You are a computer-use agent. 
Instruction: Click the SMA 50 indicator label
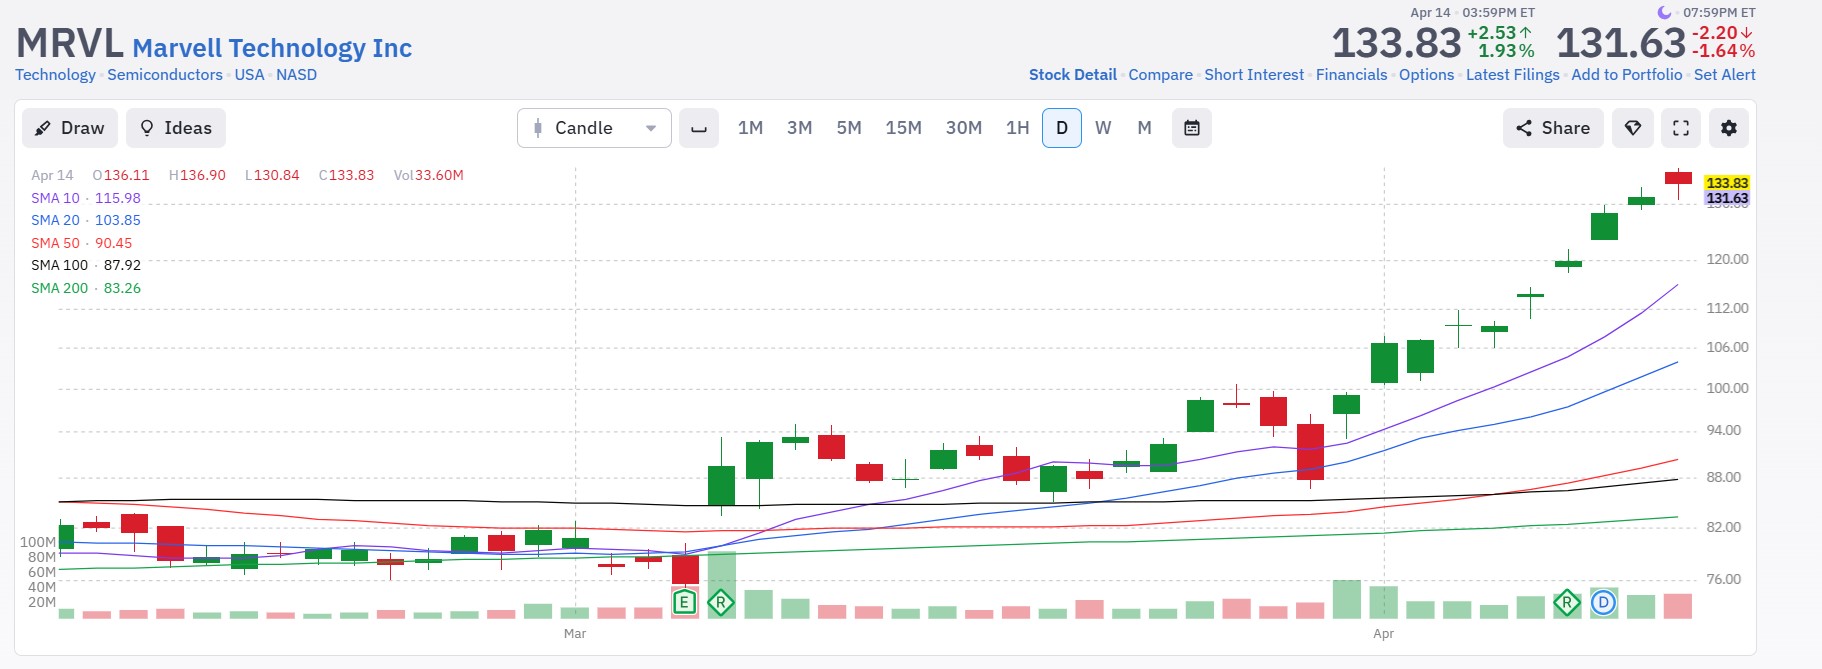pos(55,243)
